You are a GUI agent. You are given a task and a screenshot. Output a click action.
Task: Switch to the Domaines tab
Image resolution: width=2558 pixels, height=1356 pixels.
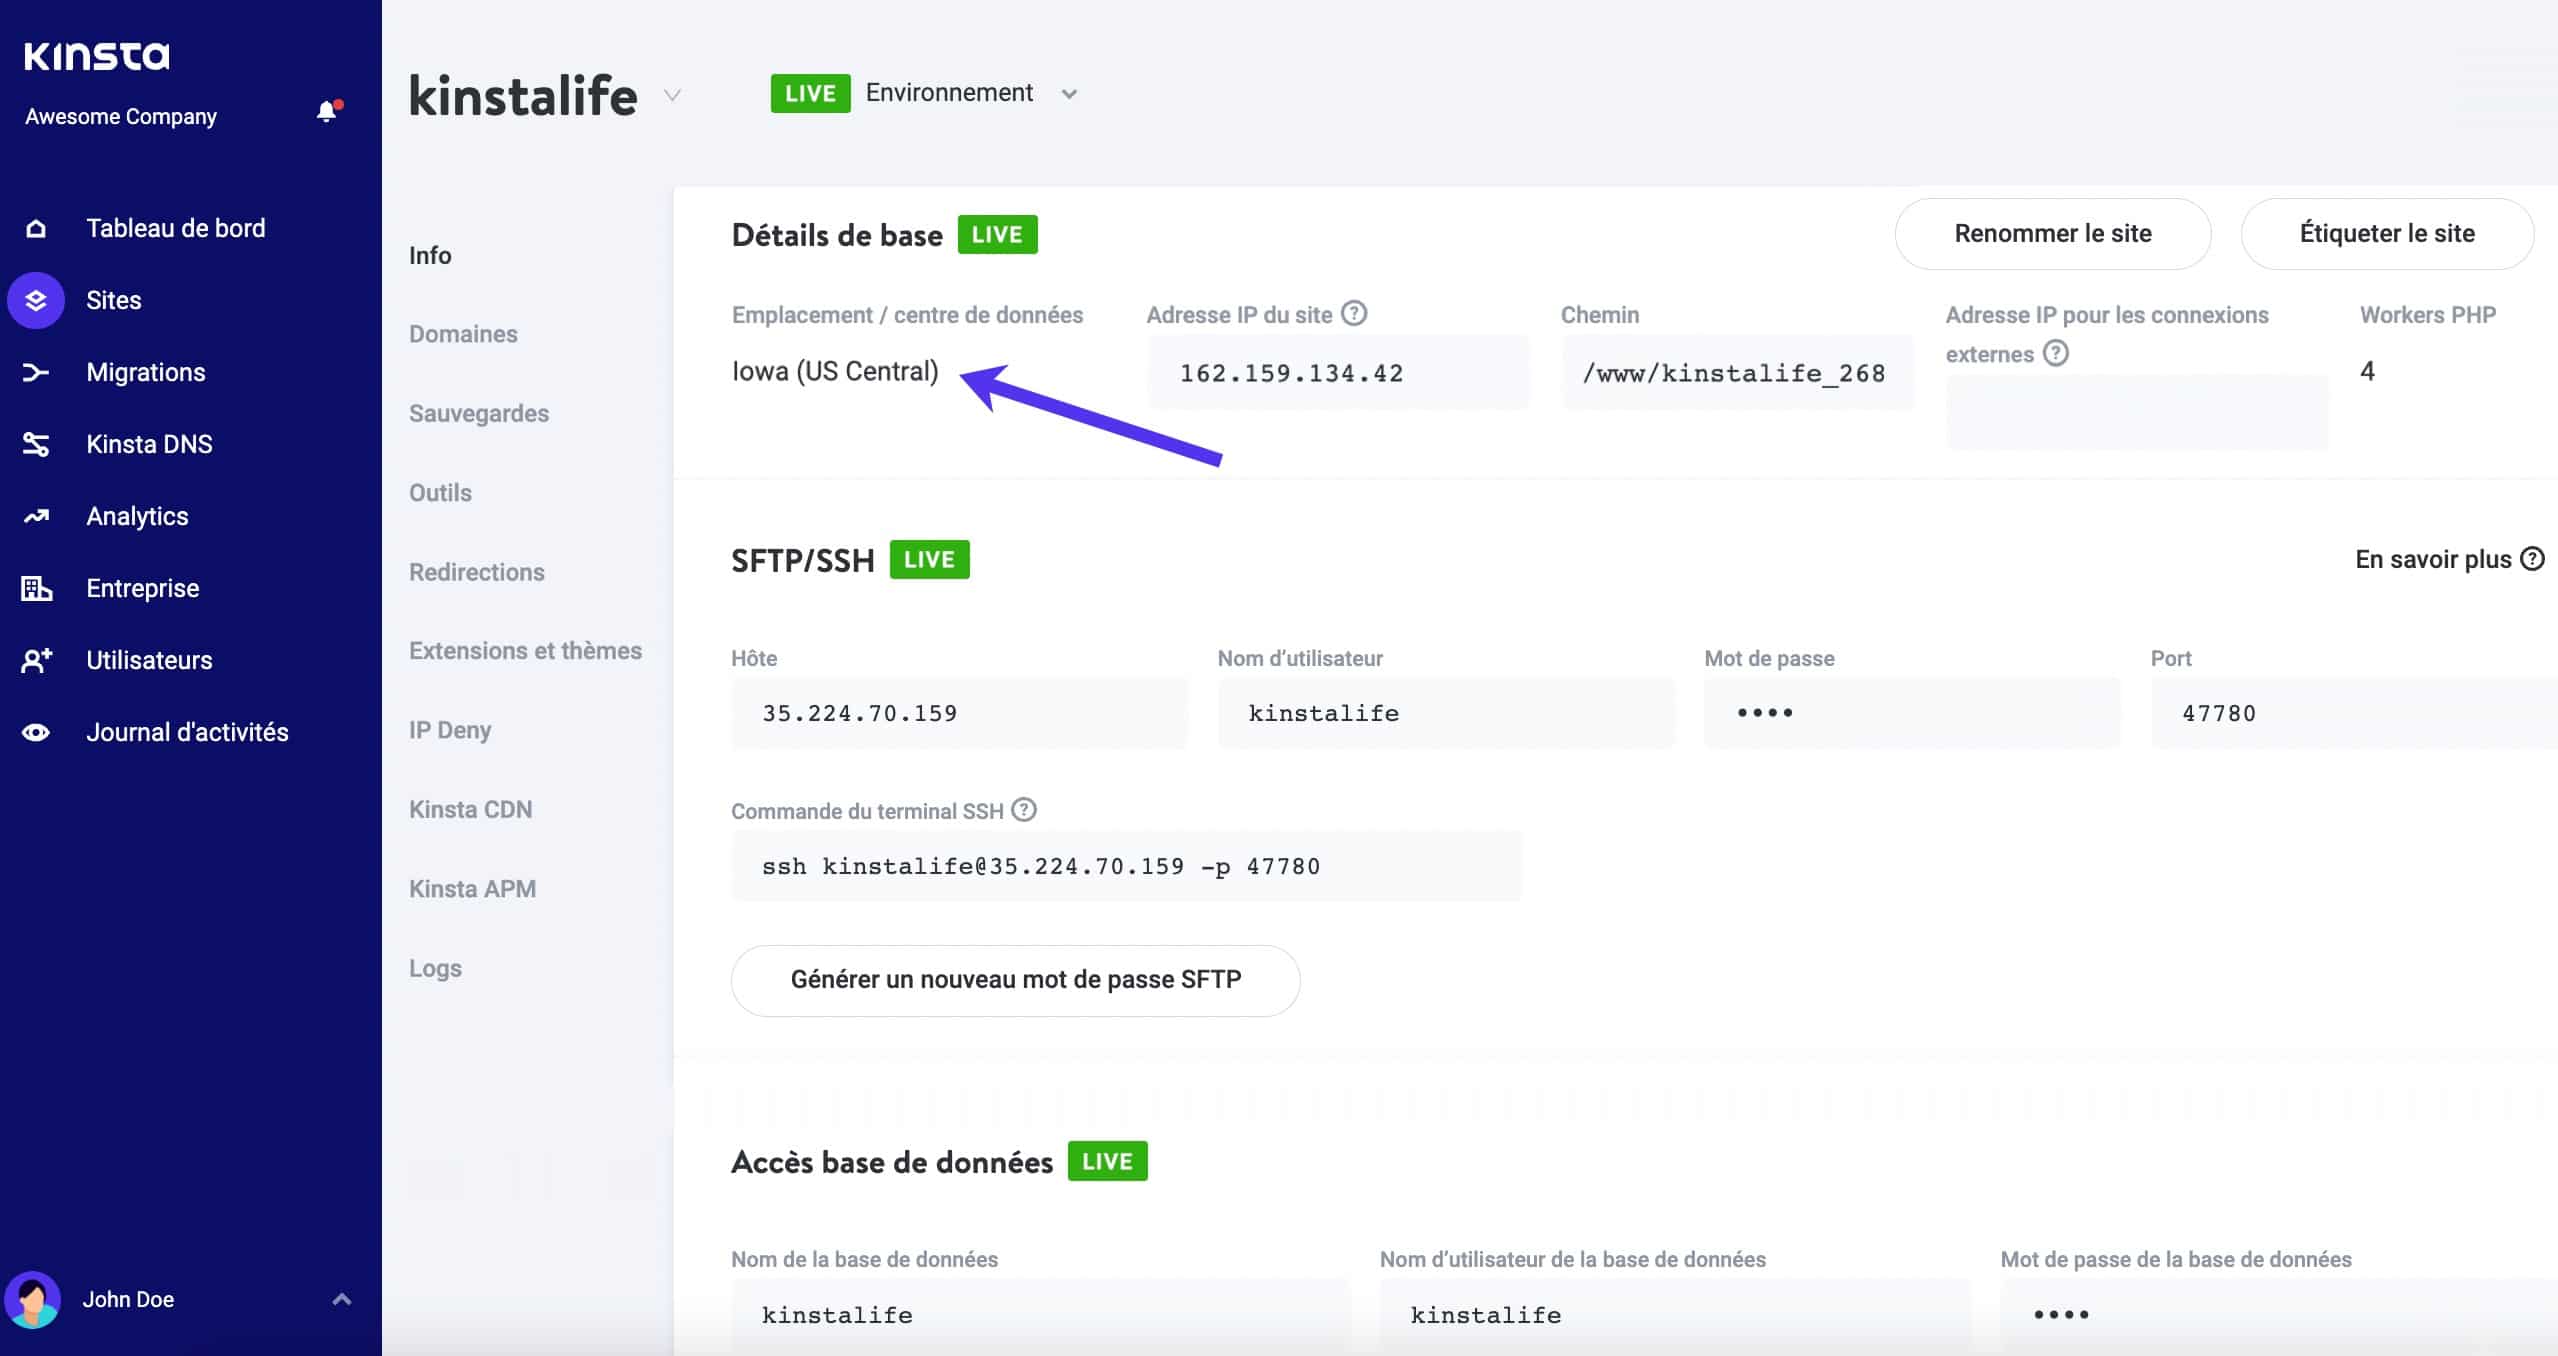tap(463, 334)
